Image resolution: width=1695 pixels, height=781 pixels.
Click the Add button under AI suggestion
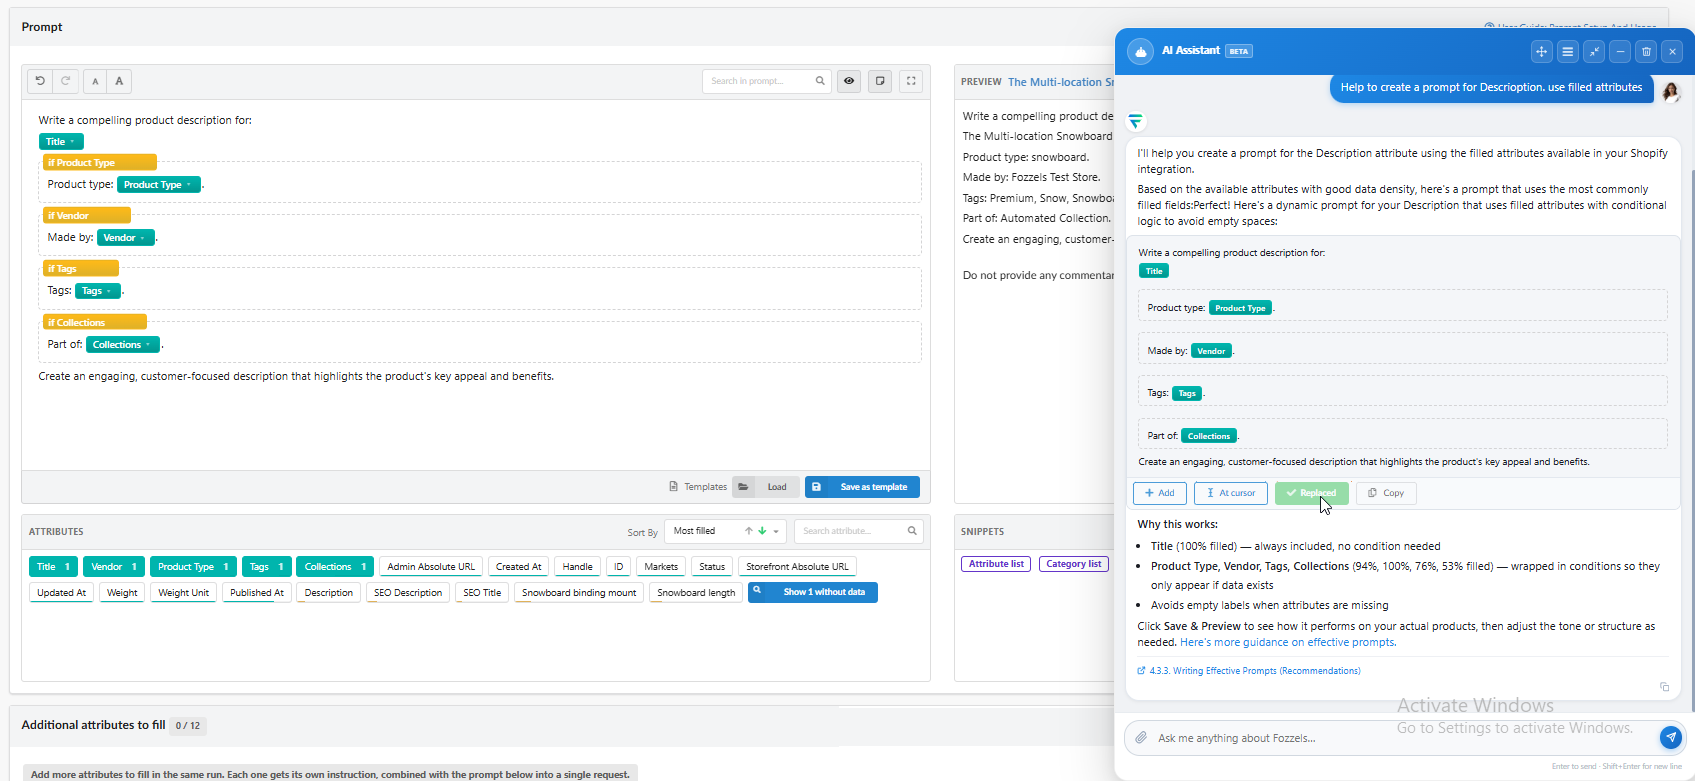click(1160, 493)
